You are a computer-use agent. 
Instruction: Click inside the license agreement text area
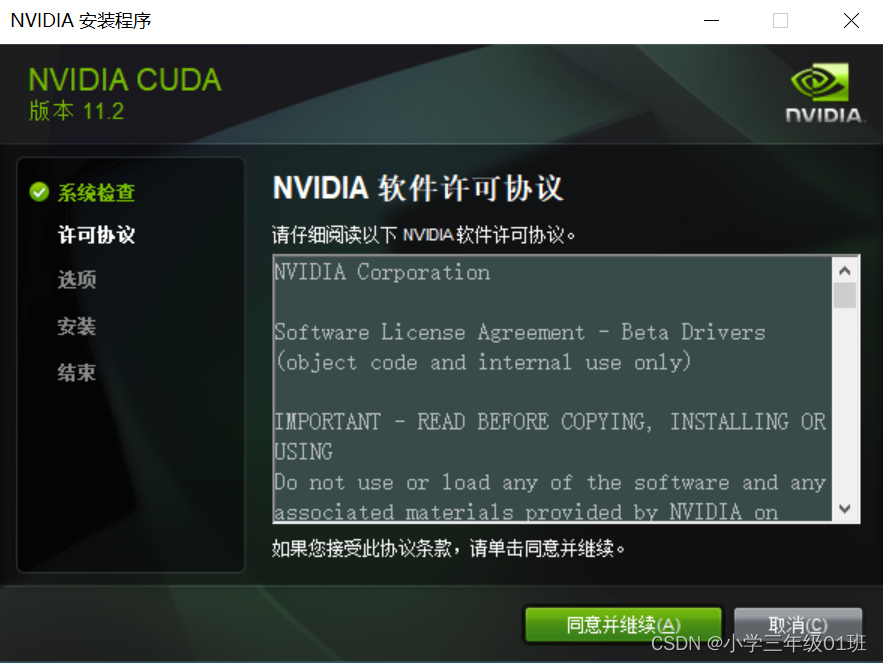coord(550,390)
